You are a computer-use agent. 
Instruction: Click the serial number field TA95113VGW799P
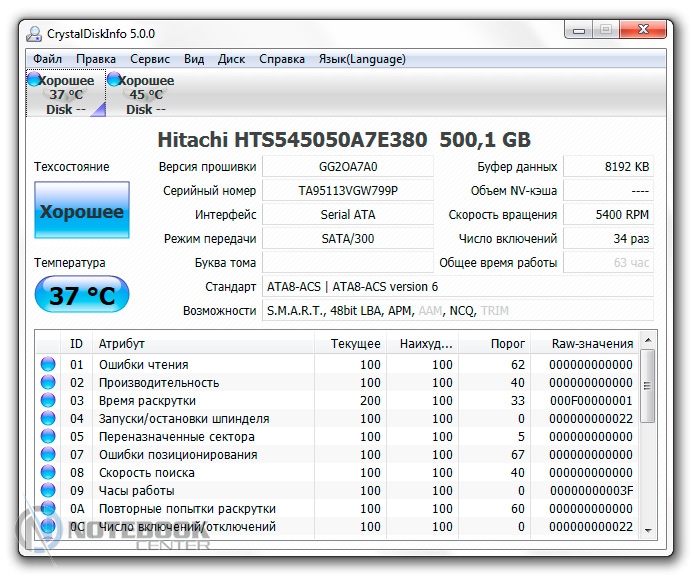click(x=348, y=191)
